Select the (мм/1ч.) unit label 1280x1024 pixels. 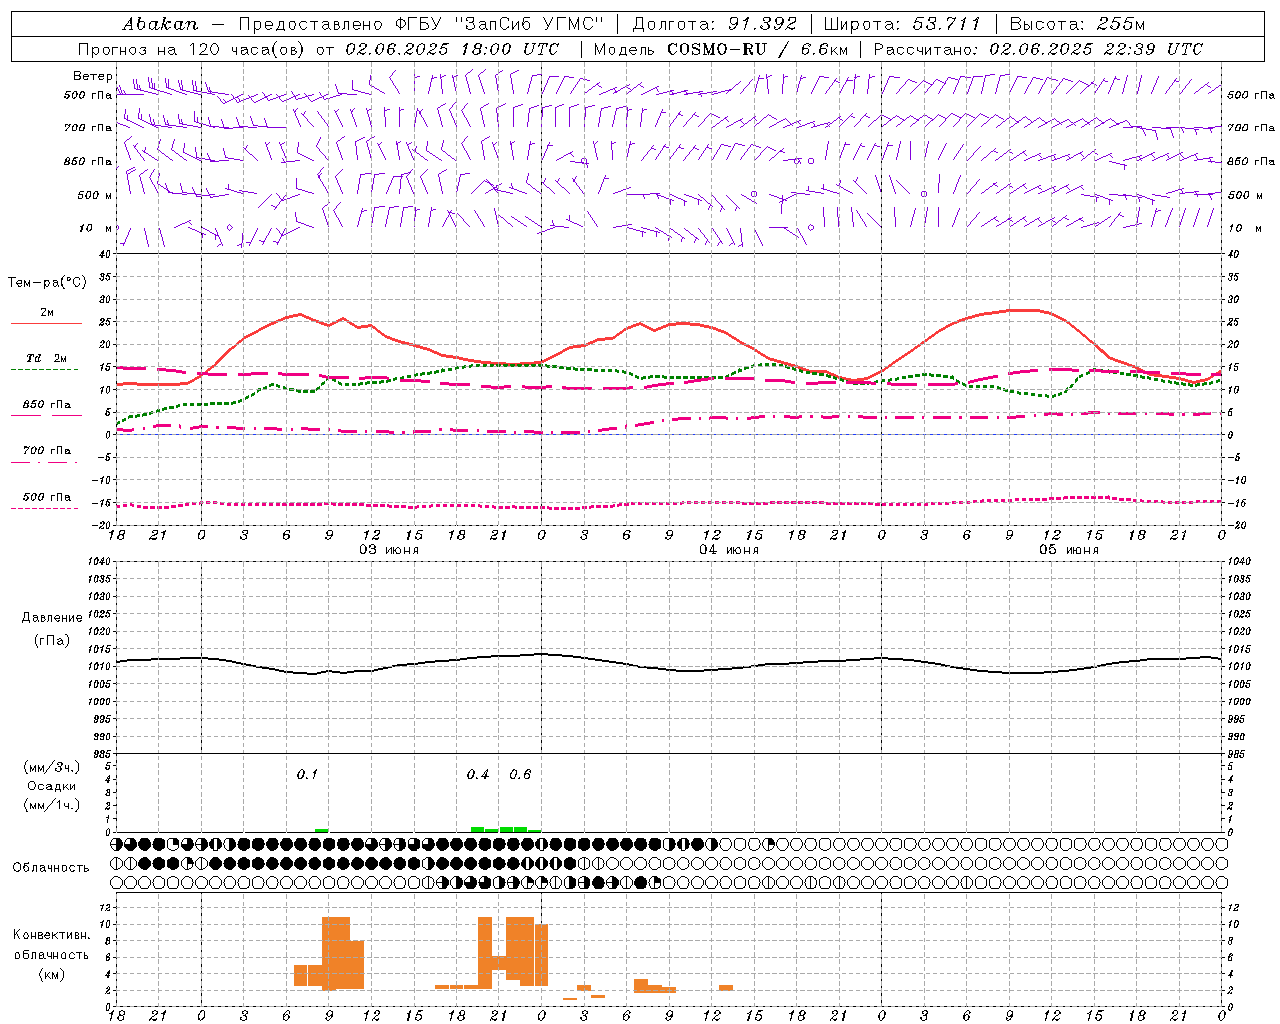pos(52,805)
